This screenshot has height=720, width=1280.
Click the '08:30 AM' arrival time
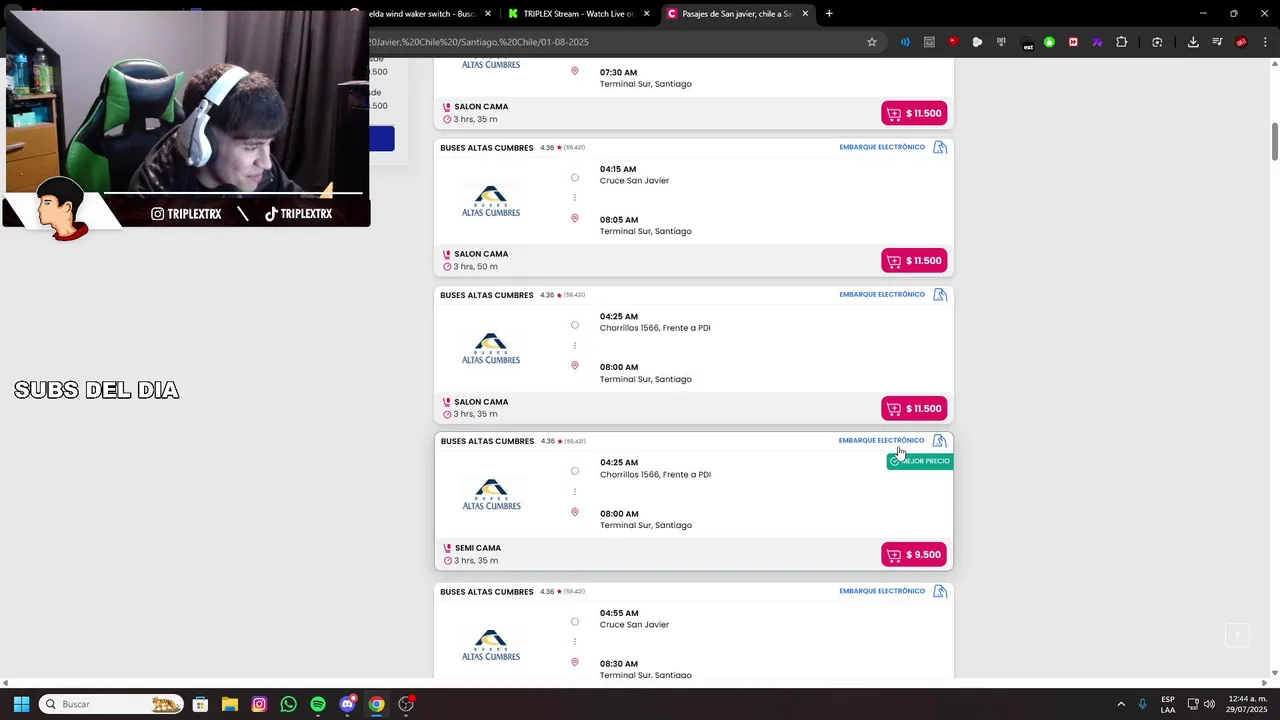pos(619,664)
